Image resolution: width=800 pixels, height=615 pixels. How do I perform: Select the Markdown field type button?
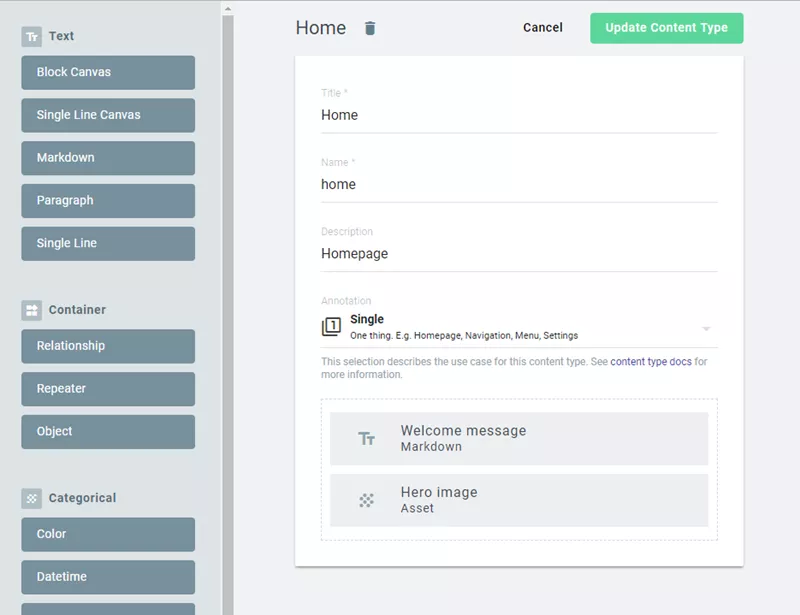(108, 158)
